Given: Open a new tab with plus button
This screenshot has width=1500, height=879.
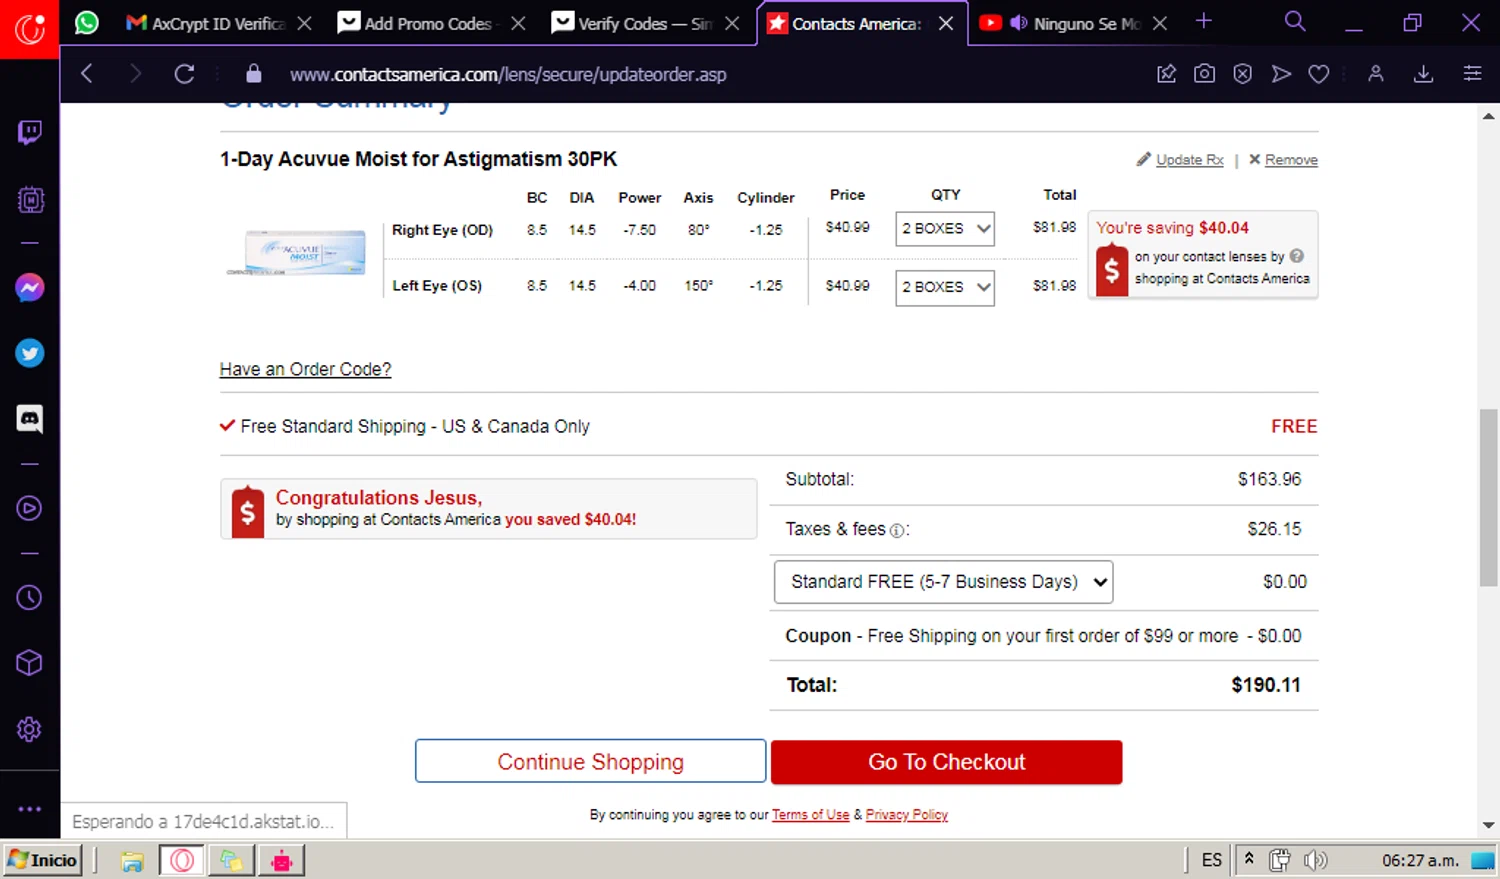Looking at the screenshot, I should pos(1204,21).
